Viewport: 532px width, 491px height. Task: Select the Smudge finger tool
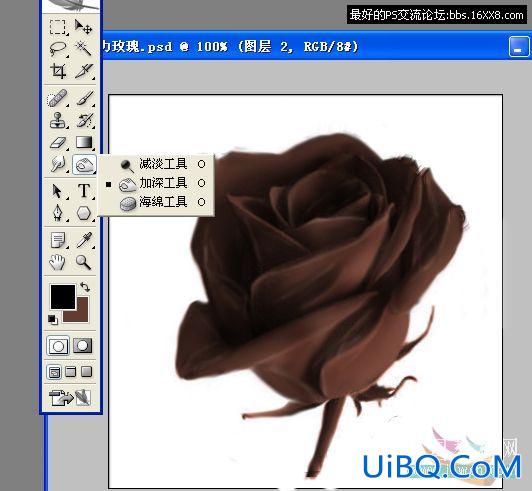57,165
